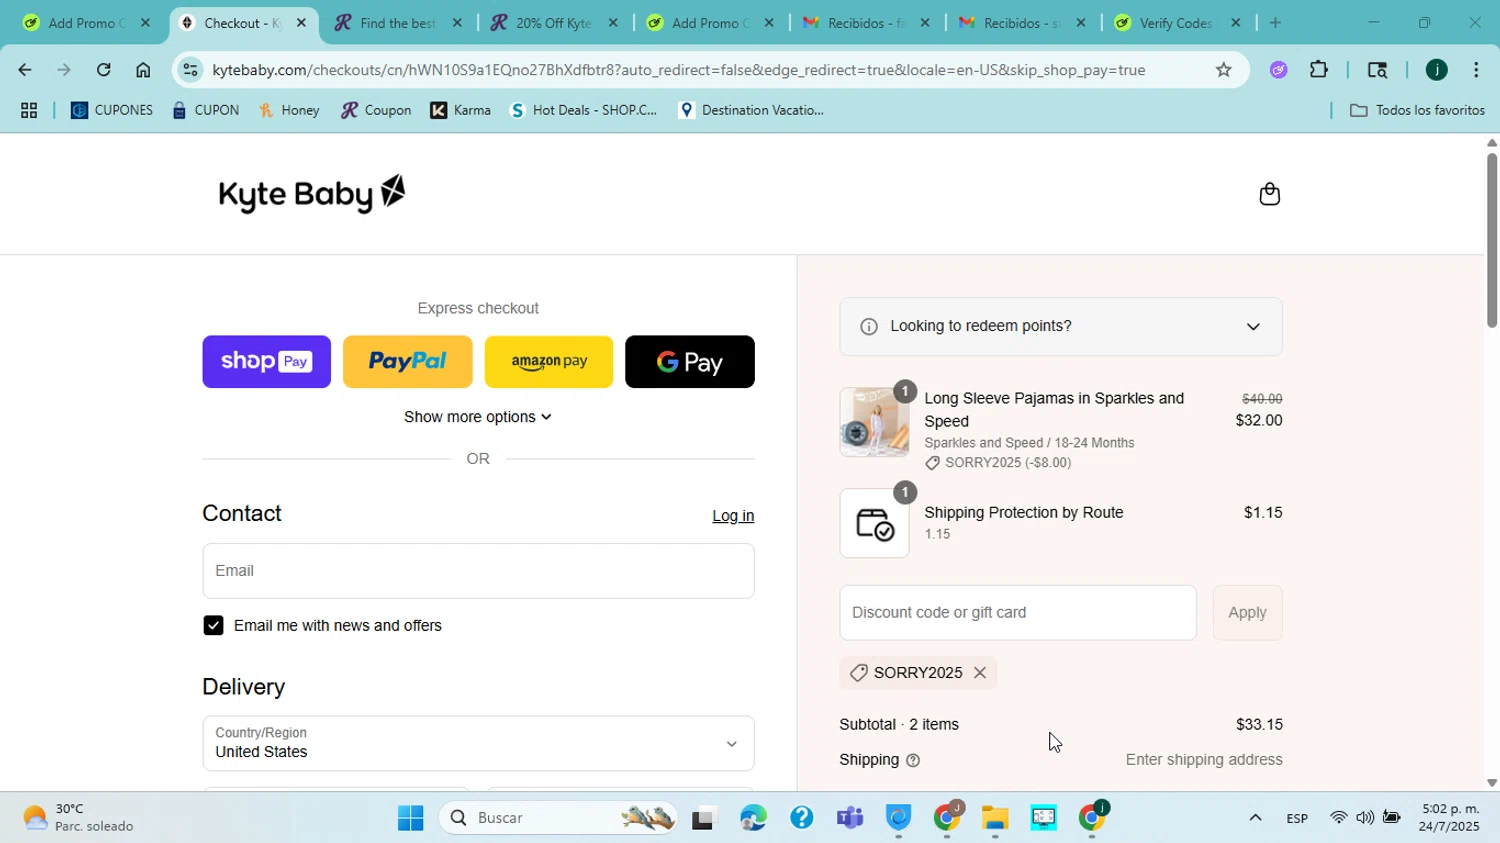Remove the SORRY2025 discount tag
Viewport: 1500px width, 843px height.
point(980,673)
